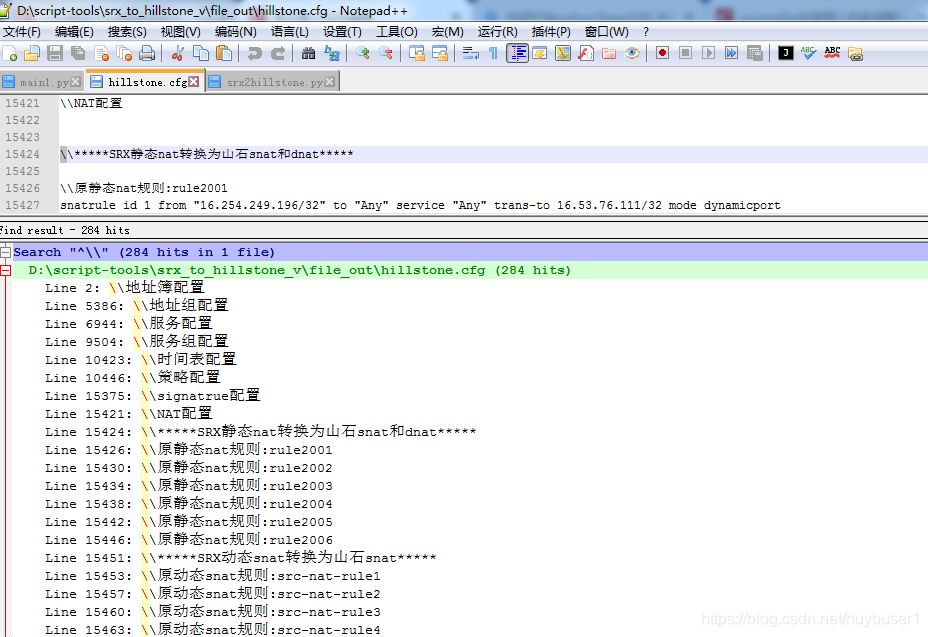The height and width of the screenshot is (637, 928).
Task: Switch to the srx2hillstone.py tab
Action: point(274,82)
